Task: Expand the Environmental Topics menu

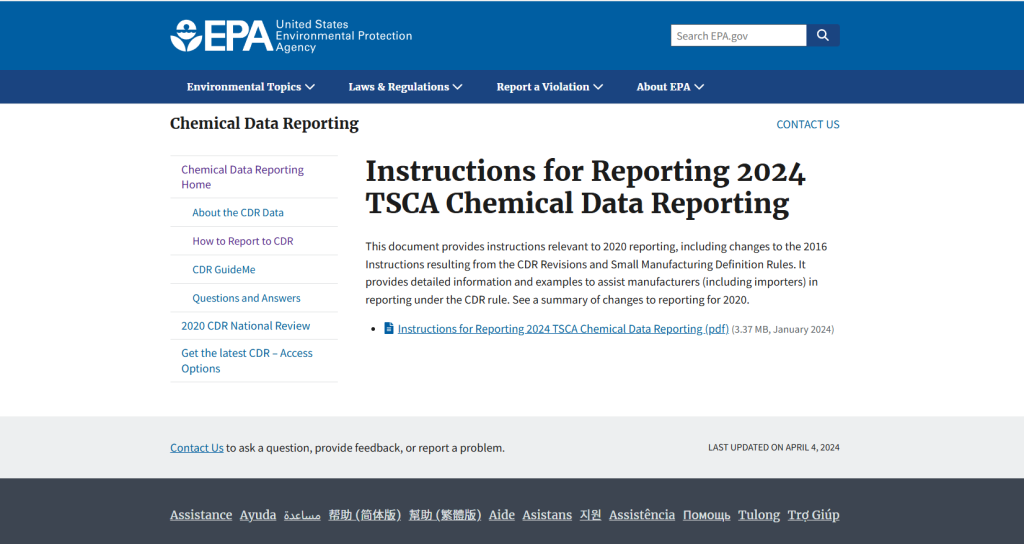Action: pos(250,87)
